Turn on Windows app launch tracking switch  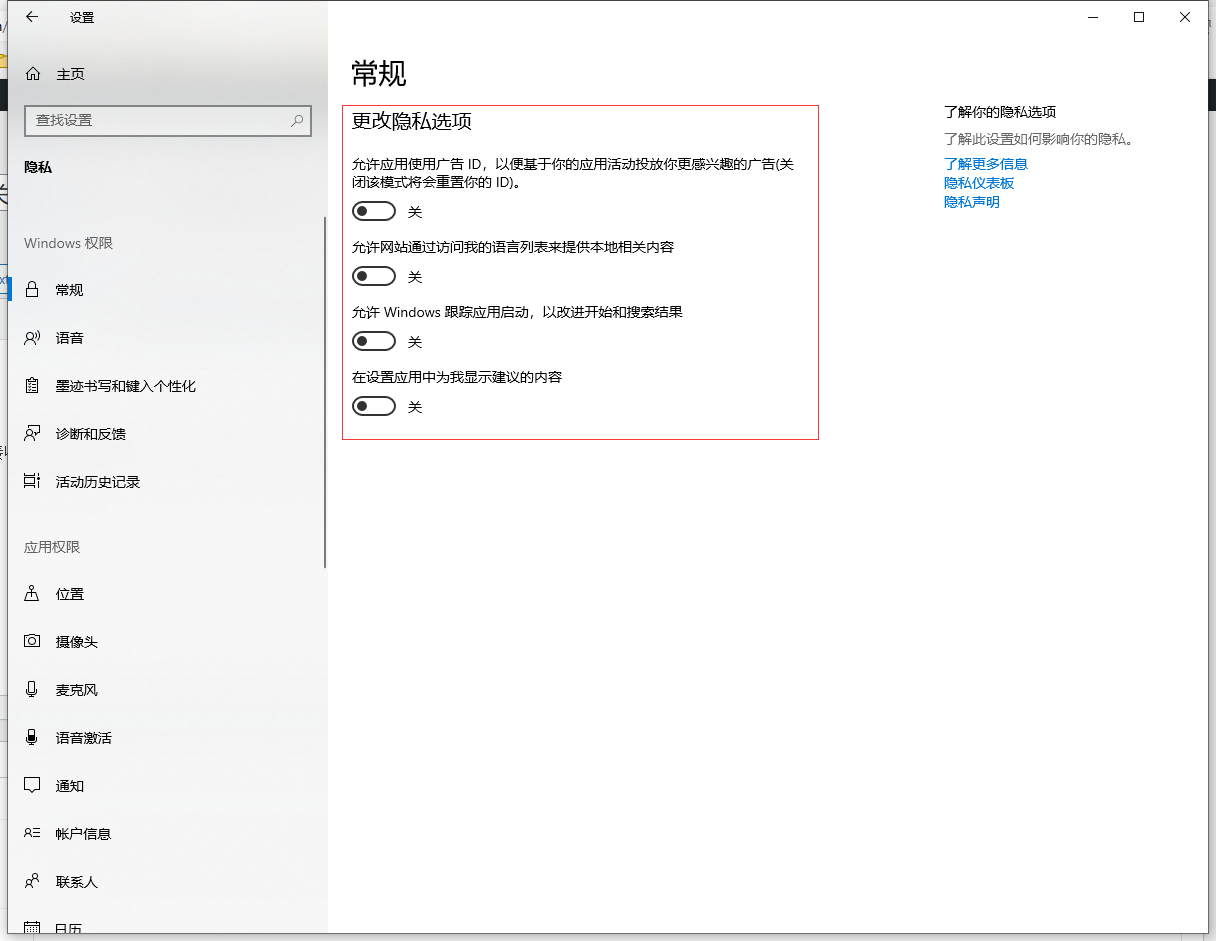pyautogui.click(x=374, y=342)
